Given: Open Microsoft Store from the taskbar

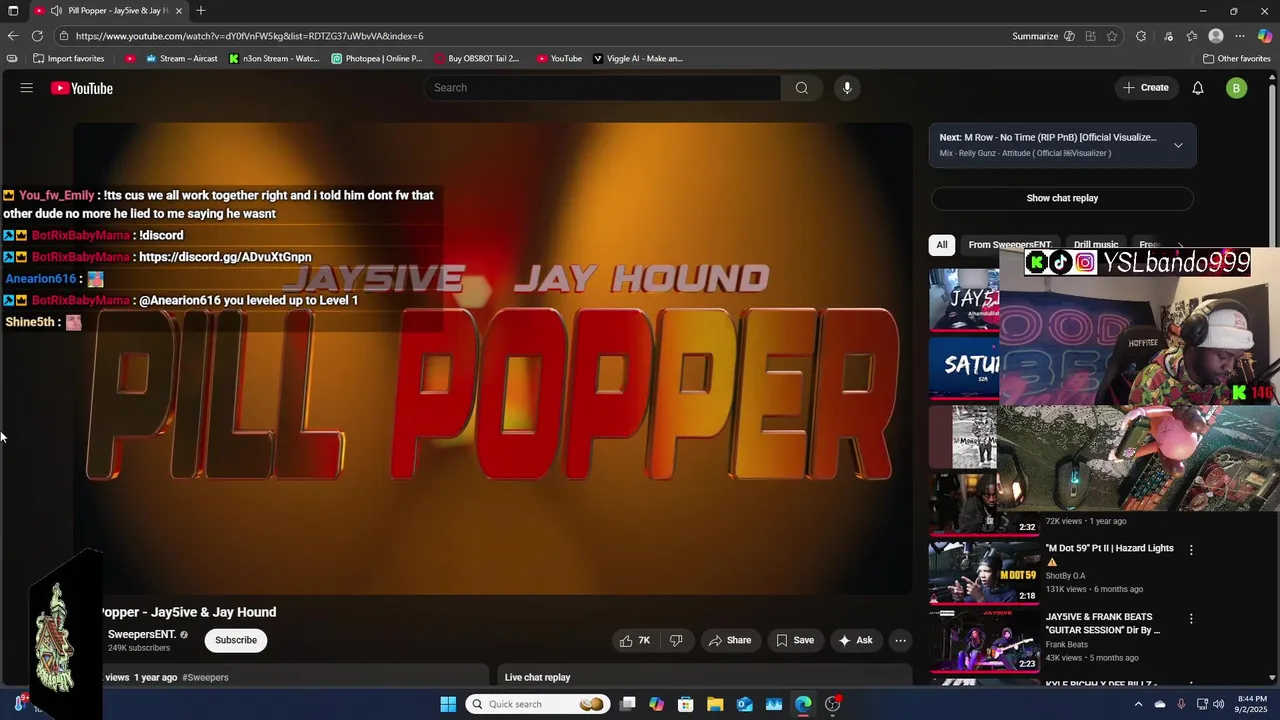Looking at the screenshot, I should click(x=686, y=704).
